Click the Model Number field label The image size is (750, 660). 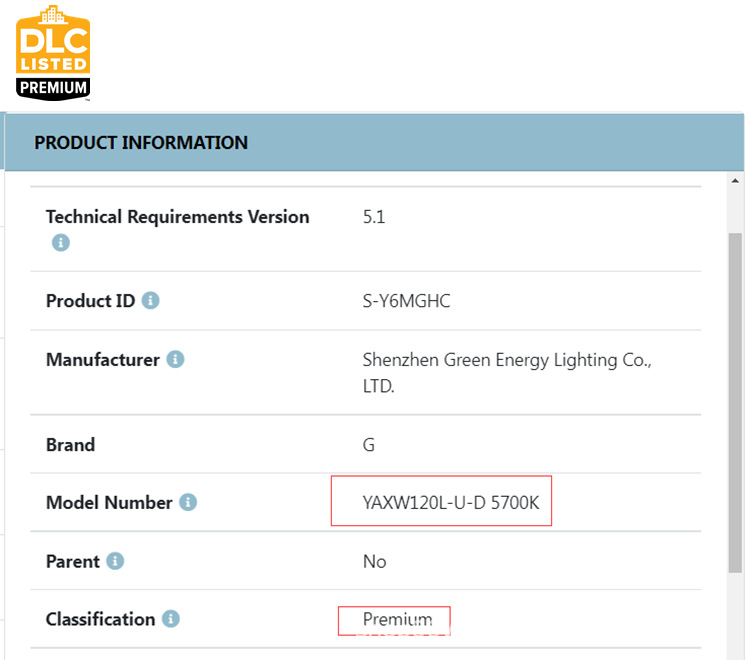(x=109, y=503)
